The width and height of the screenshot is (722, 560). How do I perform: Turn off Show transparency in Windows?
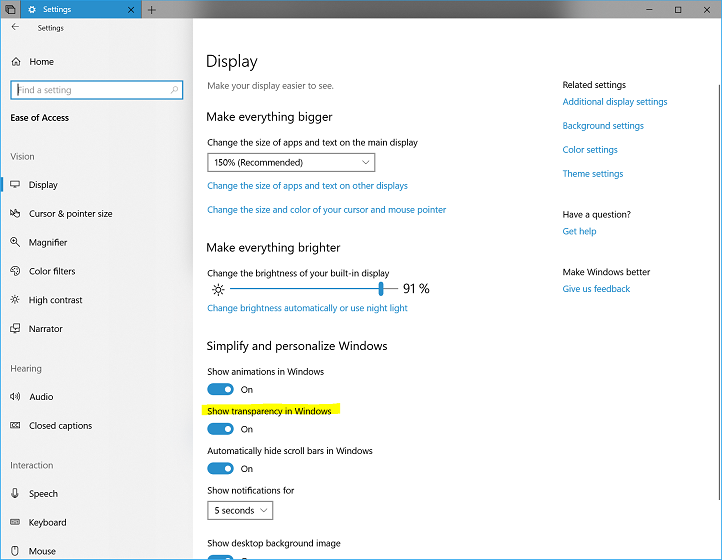click(x=221, y=429)
